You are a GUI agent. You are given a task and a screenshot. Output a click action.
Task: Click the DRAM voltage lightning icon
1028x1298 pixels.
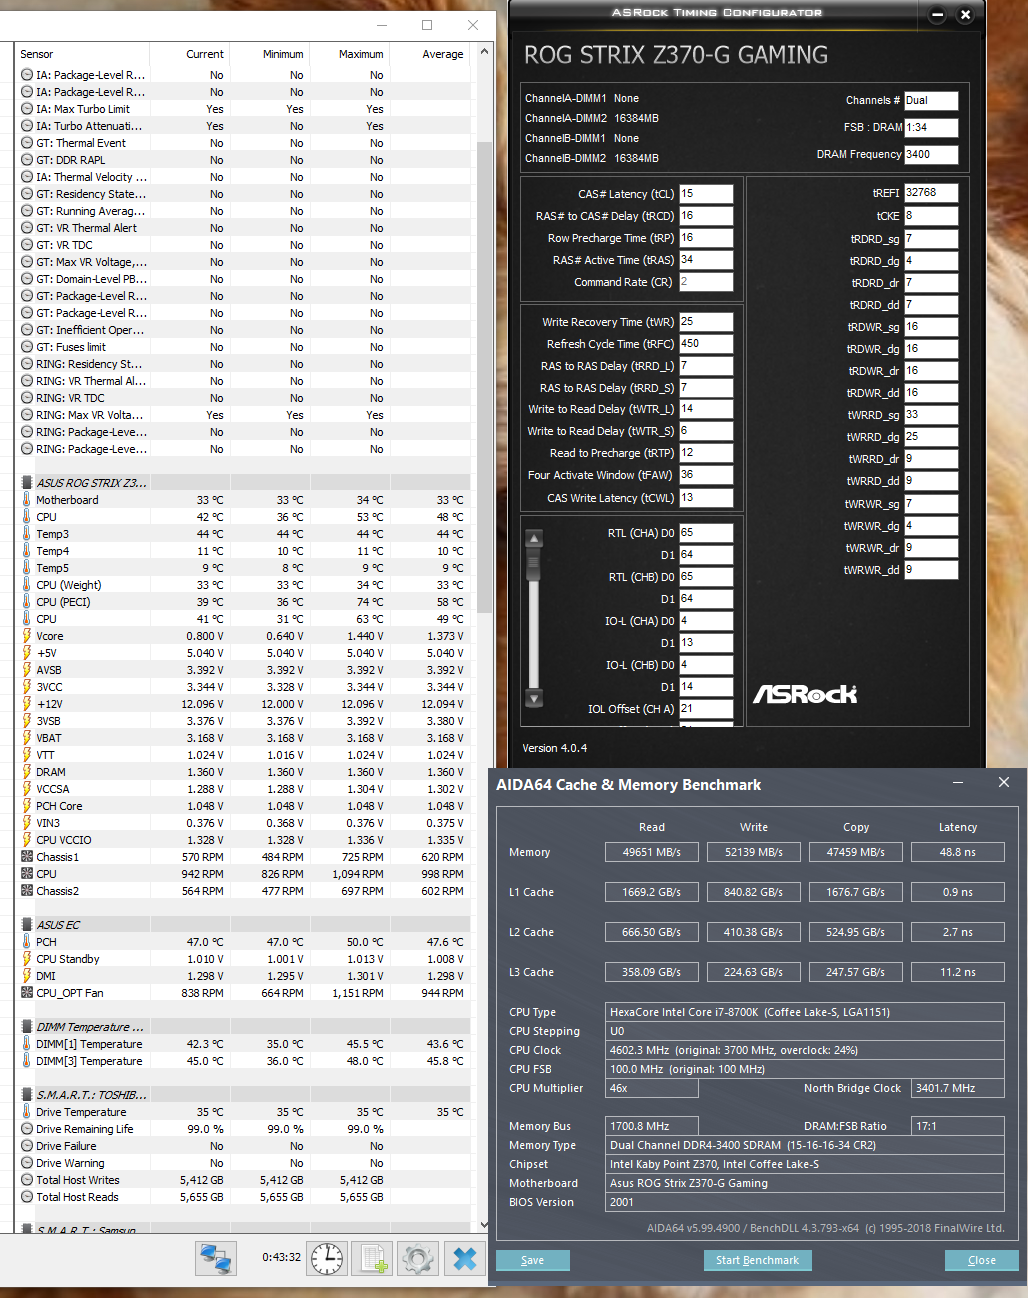pyautogui.click(x=27, y=772)
